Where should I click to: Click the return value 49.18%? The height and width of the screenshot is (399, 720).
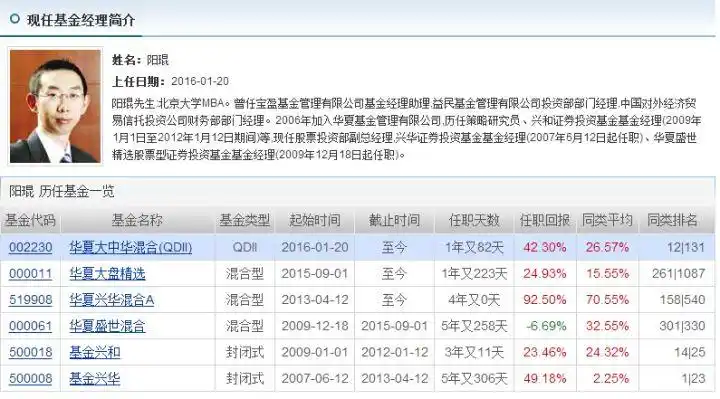click(545, 378)
